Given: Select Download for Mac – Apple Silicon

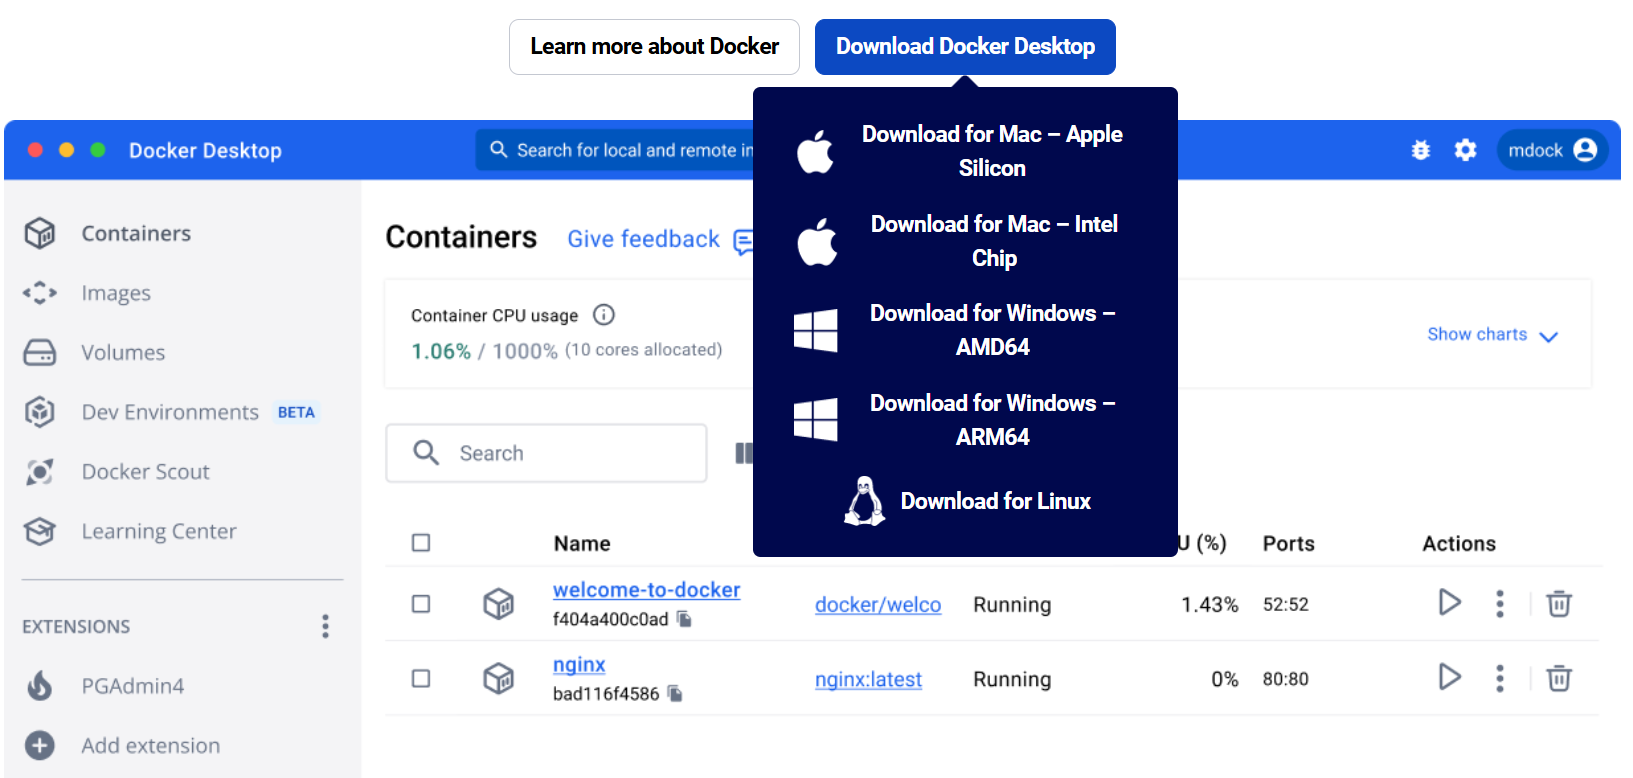Looking at the screenshot, I should 992,151.
